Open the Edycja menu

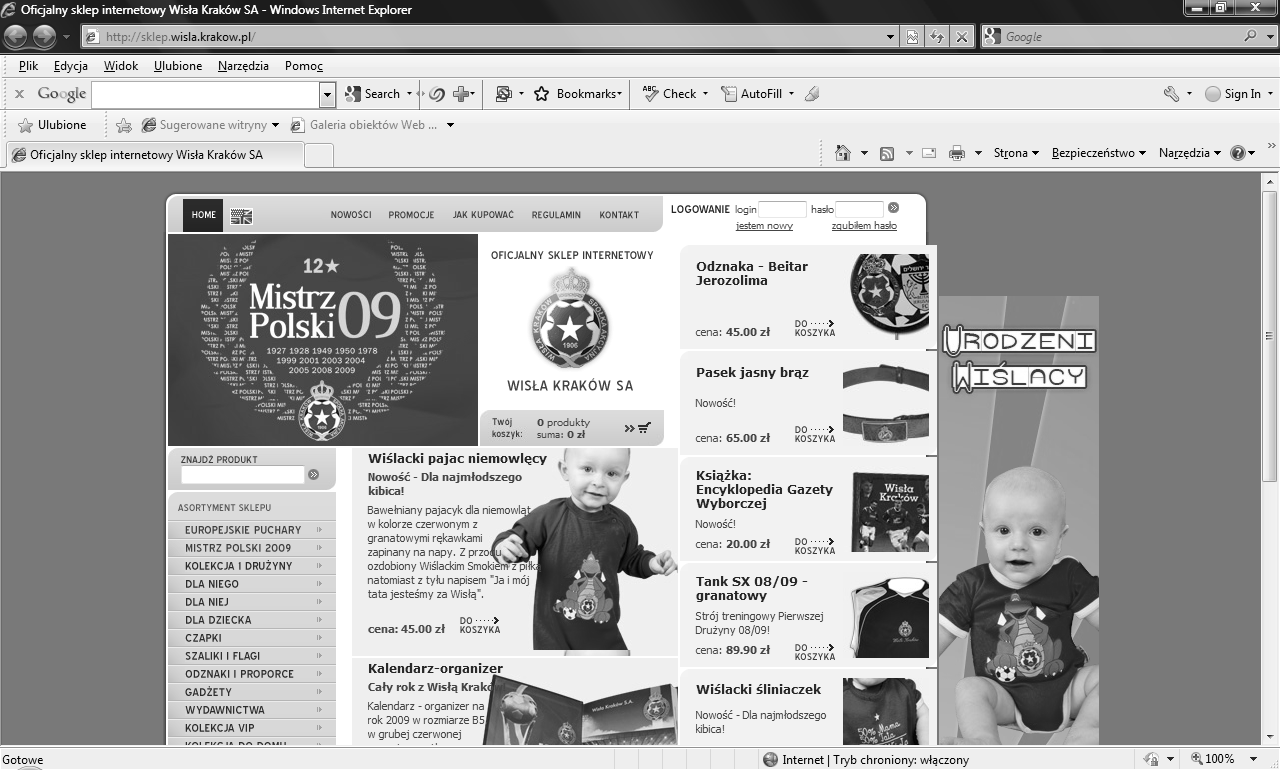tap(71, 66)
